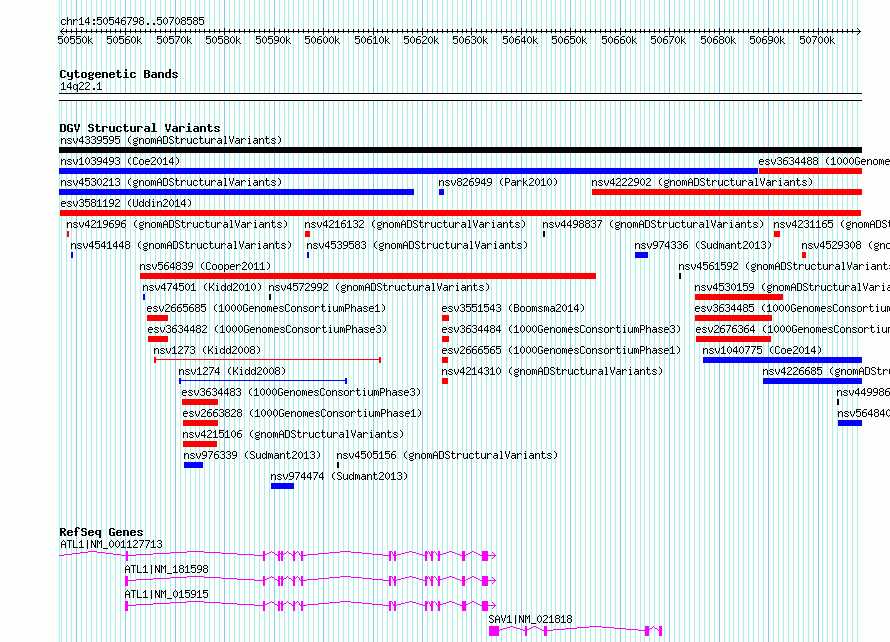Click the 50550k ruler position
This screenshot has width=890, height=642.
point(75,40)
